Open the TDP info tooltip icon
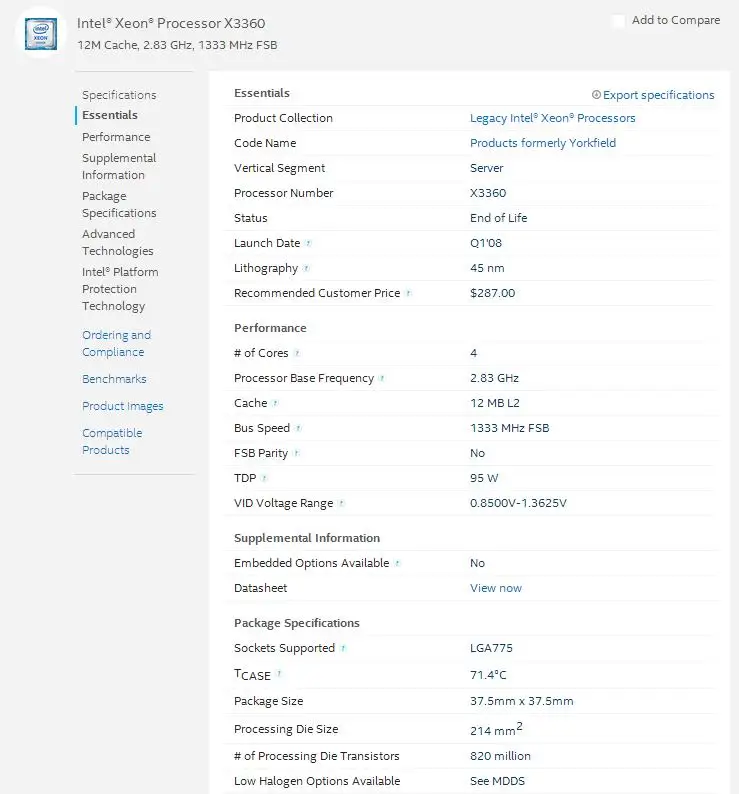The height and width of the screenshot is (794, 739). [264, 478]
